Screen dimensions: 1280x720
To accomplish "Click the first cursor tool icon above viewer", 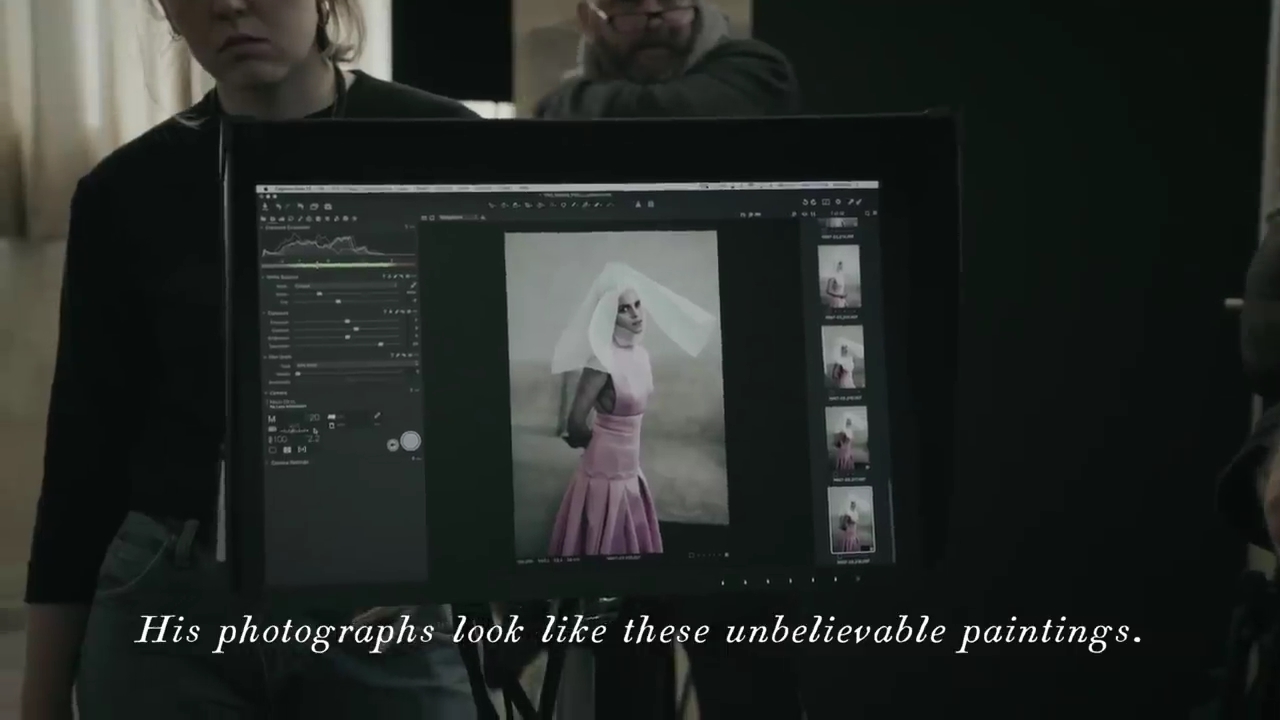I will pyautogui.click(x=492, y=205).
